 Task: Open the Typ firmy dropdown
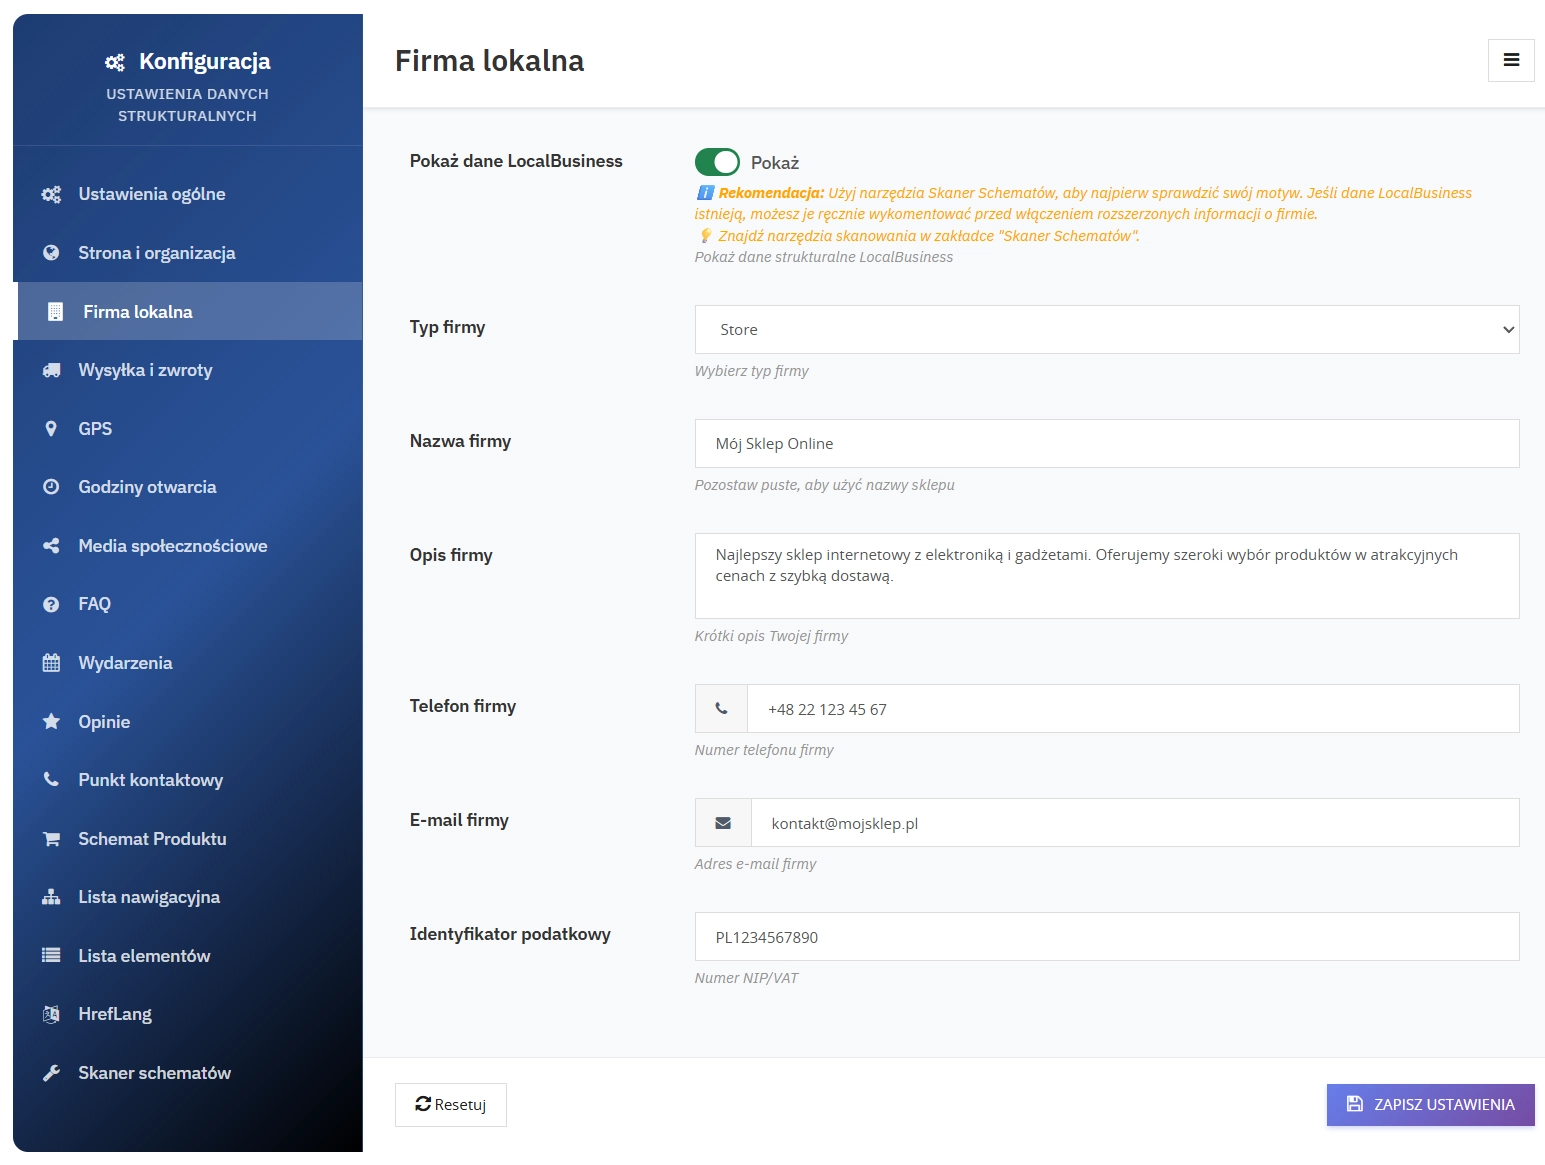pos(1106,330)
